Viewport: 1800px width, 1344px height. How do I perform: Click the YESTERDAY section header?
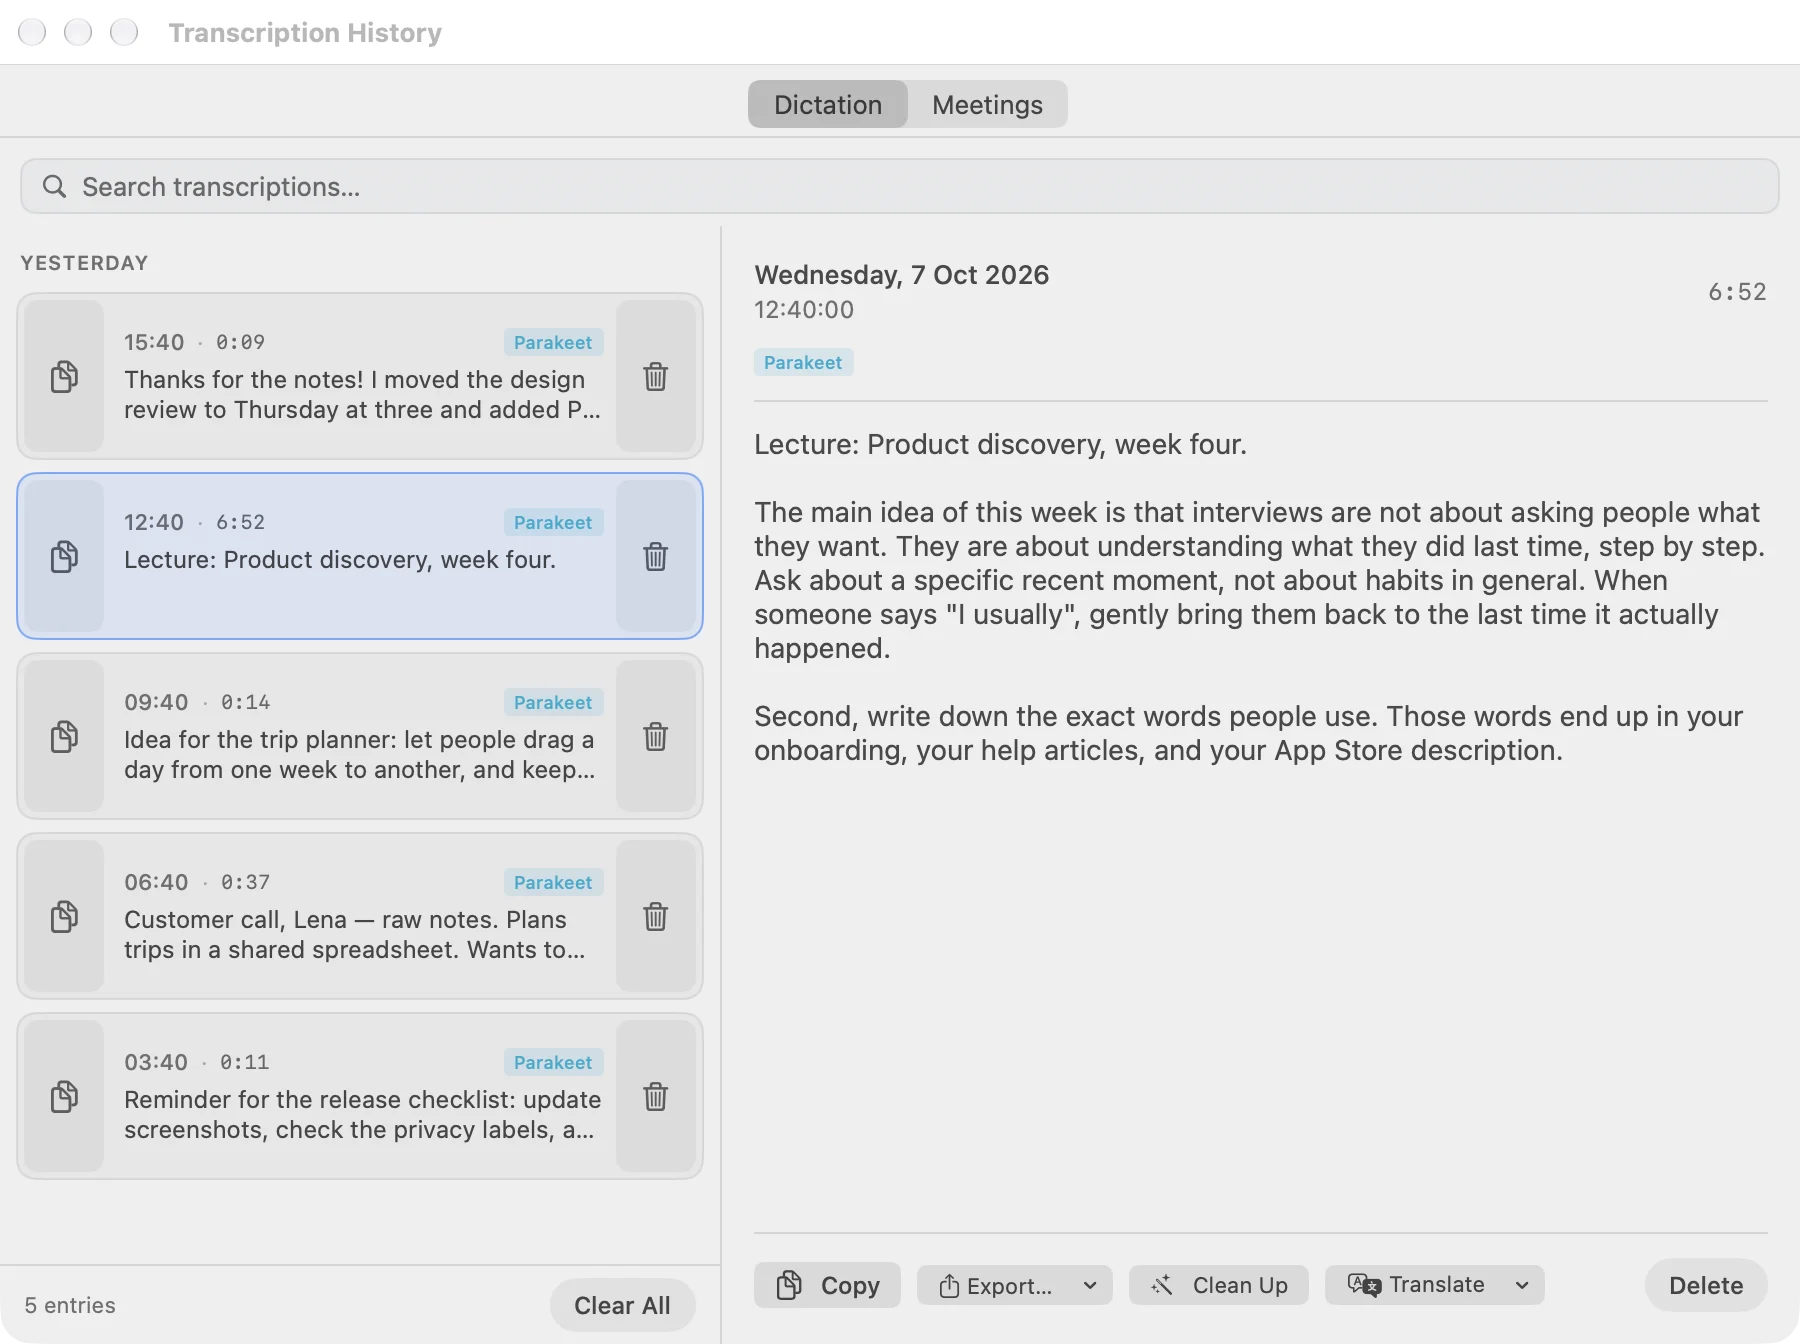click(x=84, y=263)
